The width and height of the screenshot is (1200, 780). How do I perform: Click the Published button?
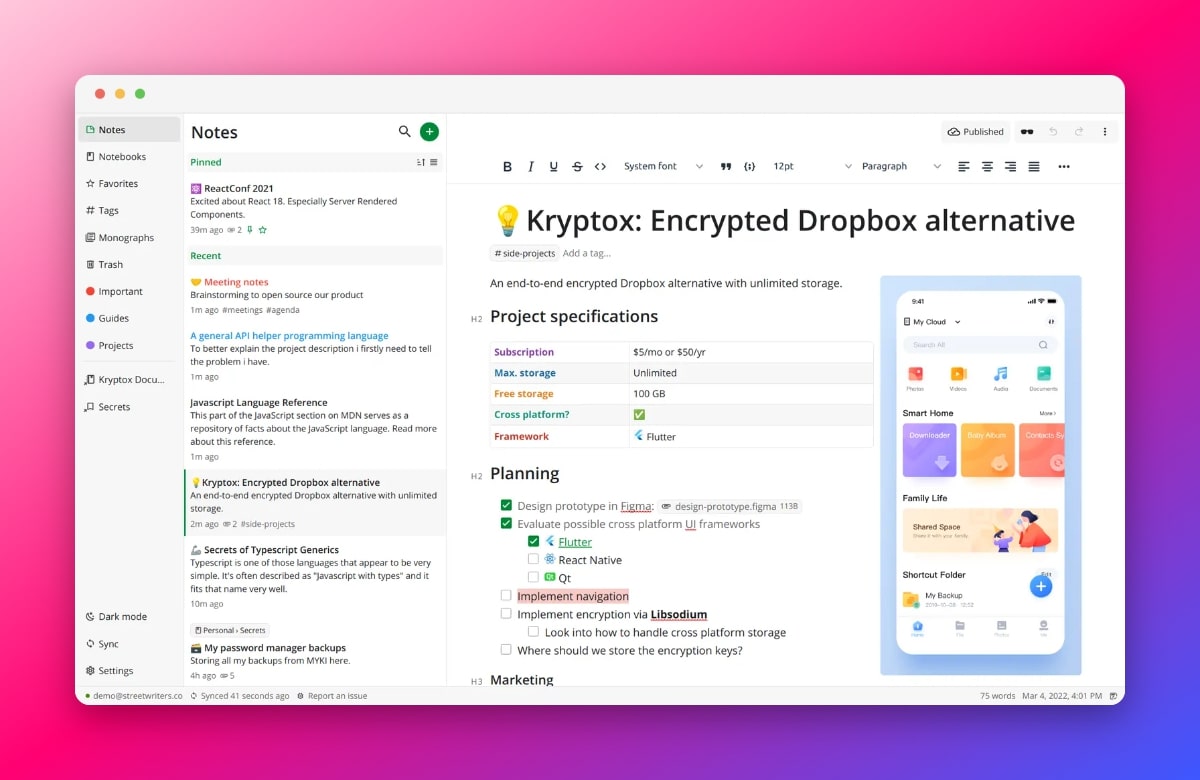tap(975, 131)
